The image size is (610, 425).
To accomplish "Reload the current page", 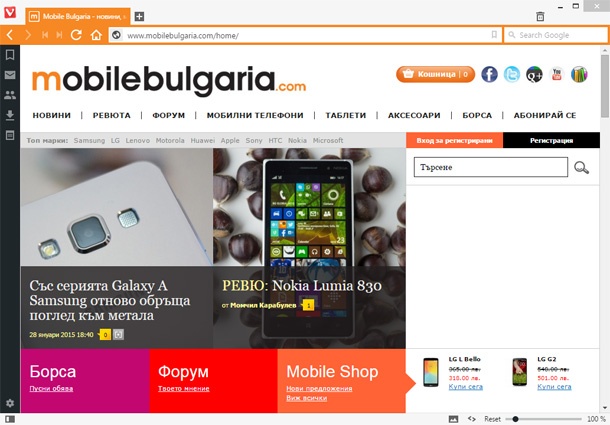I will (x=76, y=35).
